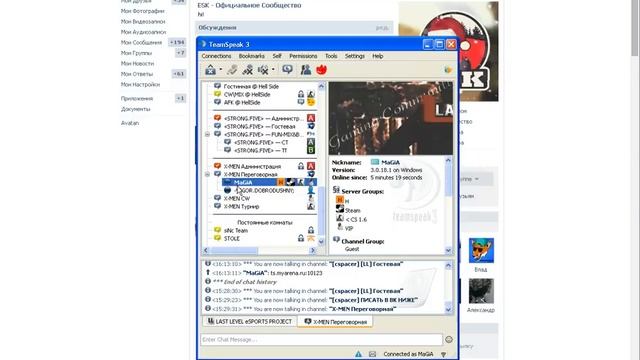Open the Settings menu
This screenshot has height=360, width=640.
click(x=355, y=56)
